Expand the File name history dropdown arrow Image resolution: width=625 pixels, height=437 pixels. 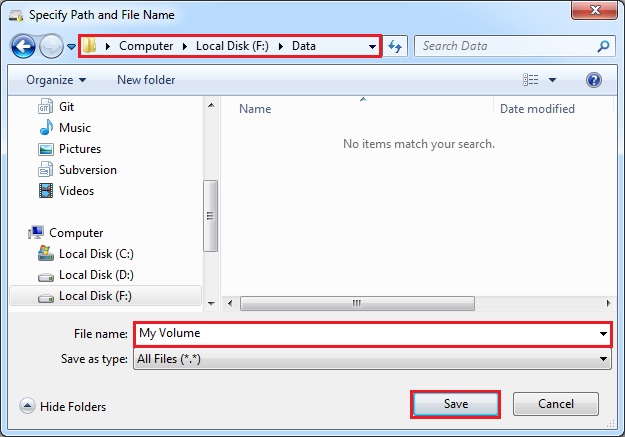[x=603, y=334]
